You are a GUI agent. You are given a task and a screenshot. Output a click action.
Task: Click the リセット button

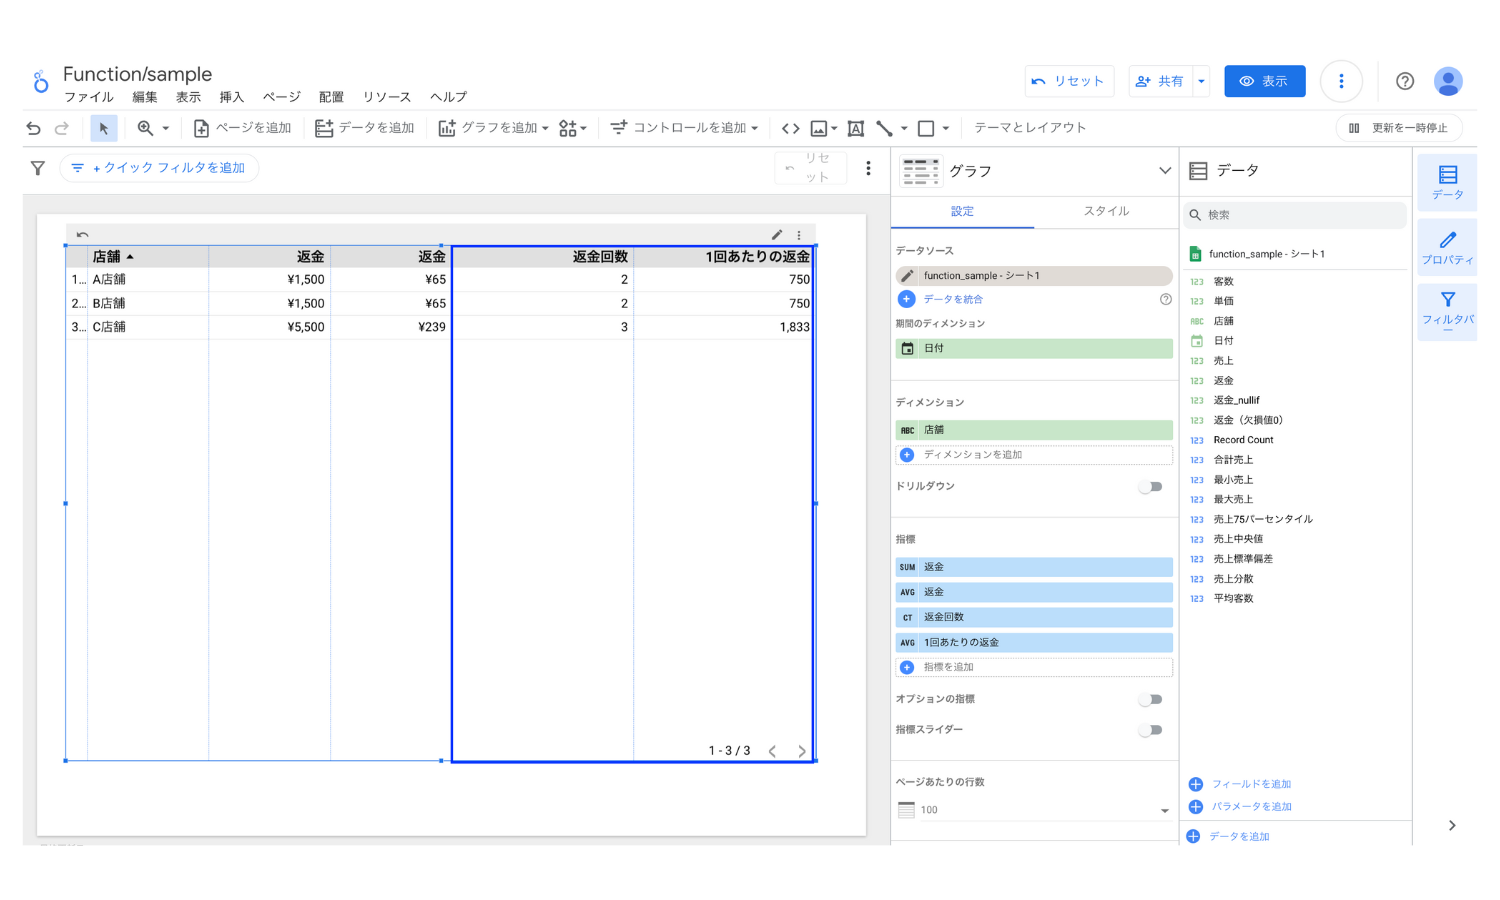[x=1069, y=81]
